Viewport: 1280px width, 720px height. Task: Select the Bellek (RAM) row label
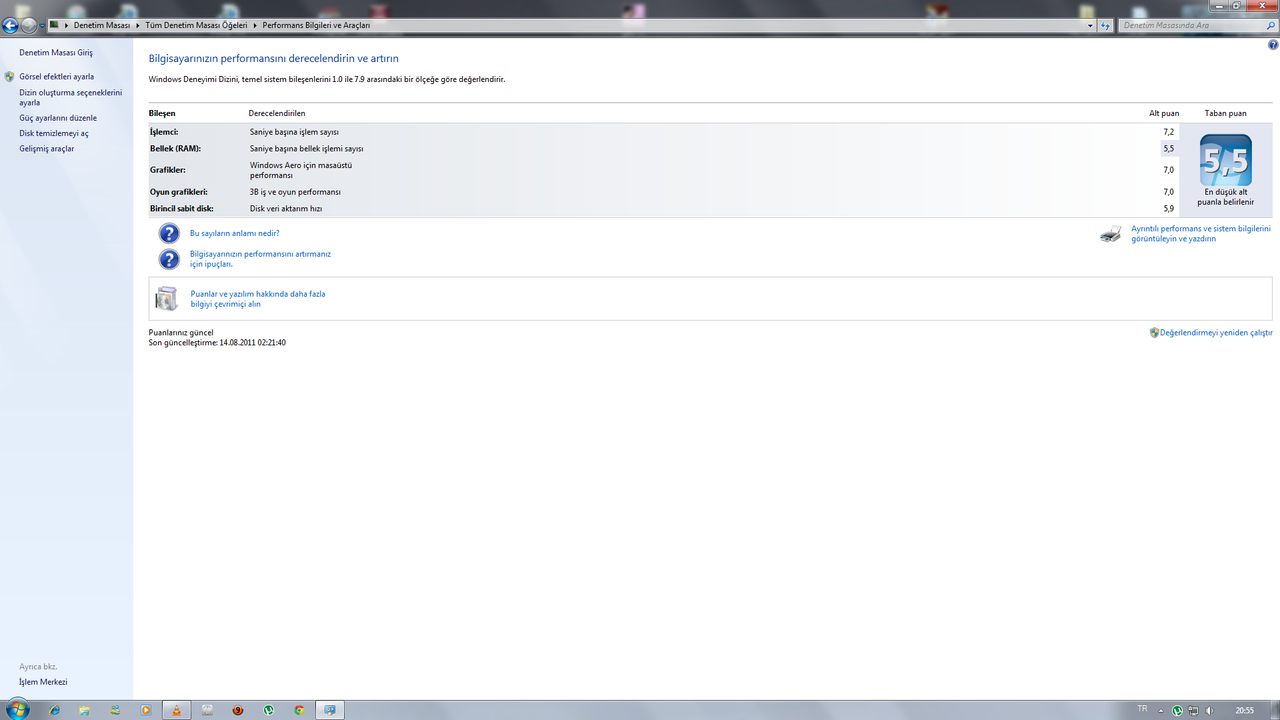tap(175, 148)
